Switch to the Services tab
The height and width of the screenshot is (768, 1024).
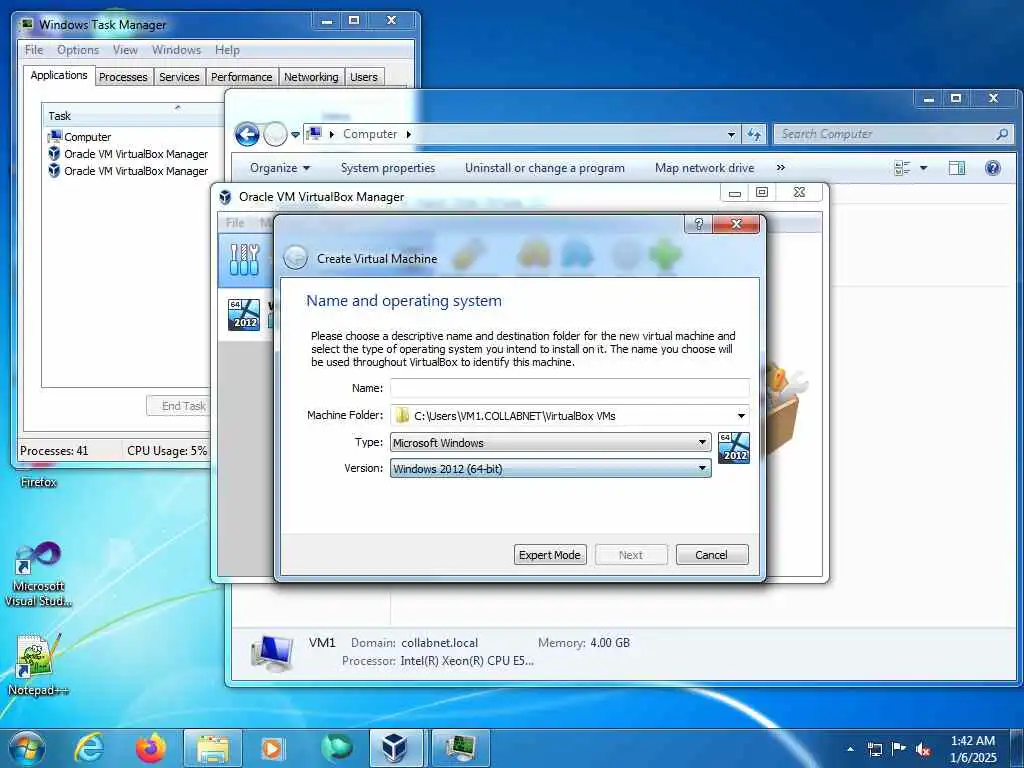coord(179,77)
